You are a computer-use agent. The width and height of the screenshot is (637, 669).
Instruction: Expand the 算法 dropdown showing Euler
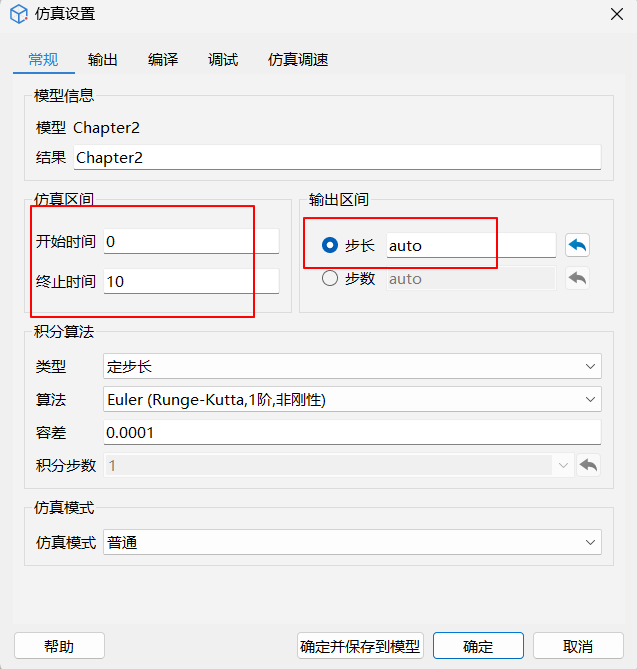352,400
